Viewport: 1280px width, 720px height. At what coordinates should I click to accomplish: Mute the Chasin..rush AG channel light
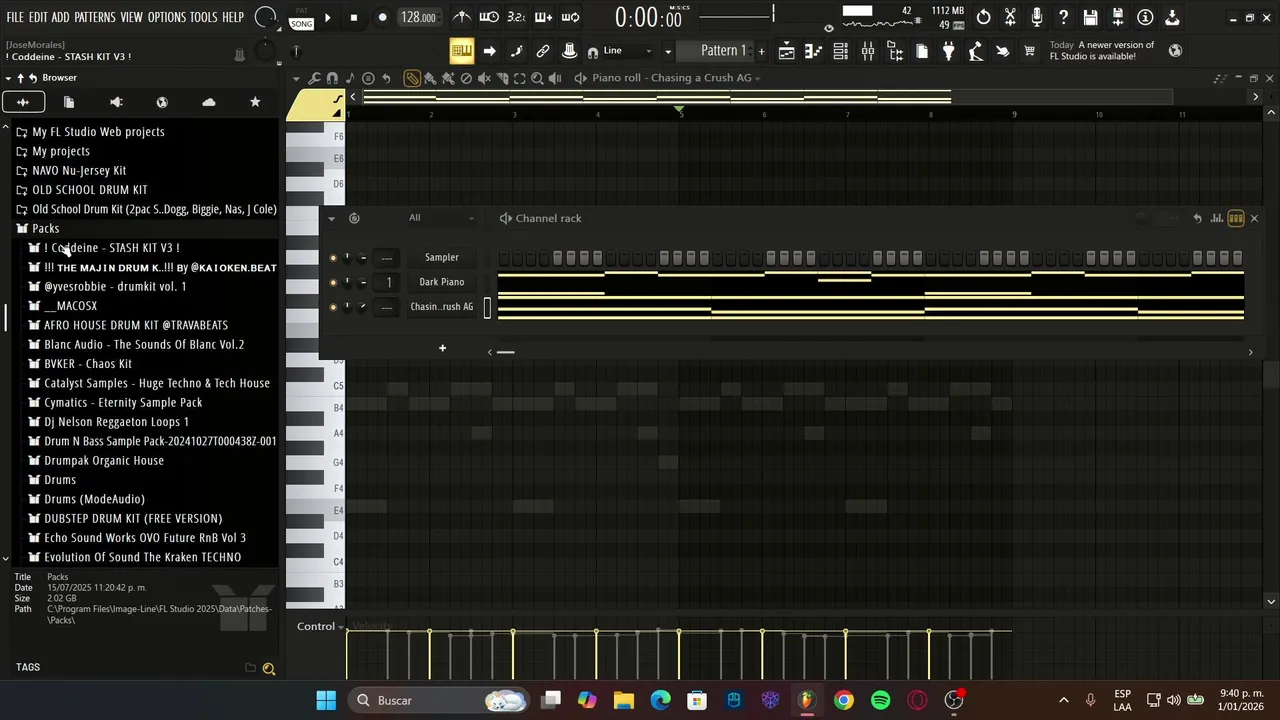(333, 307)
